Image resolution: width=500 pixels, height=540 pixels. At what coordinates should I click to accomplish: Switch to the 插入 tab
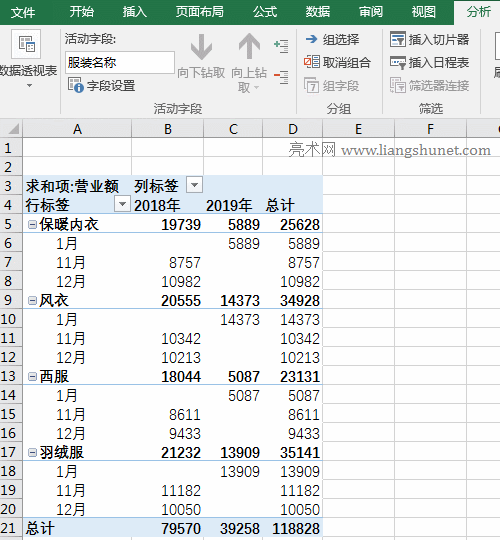point(135,12)
